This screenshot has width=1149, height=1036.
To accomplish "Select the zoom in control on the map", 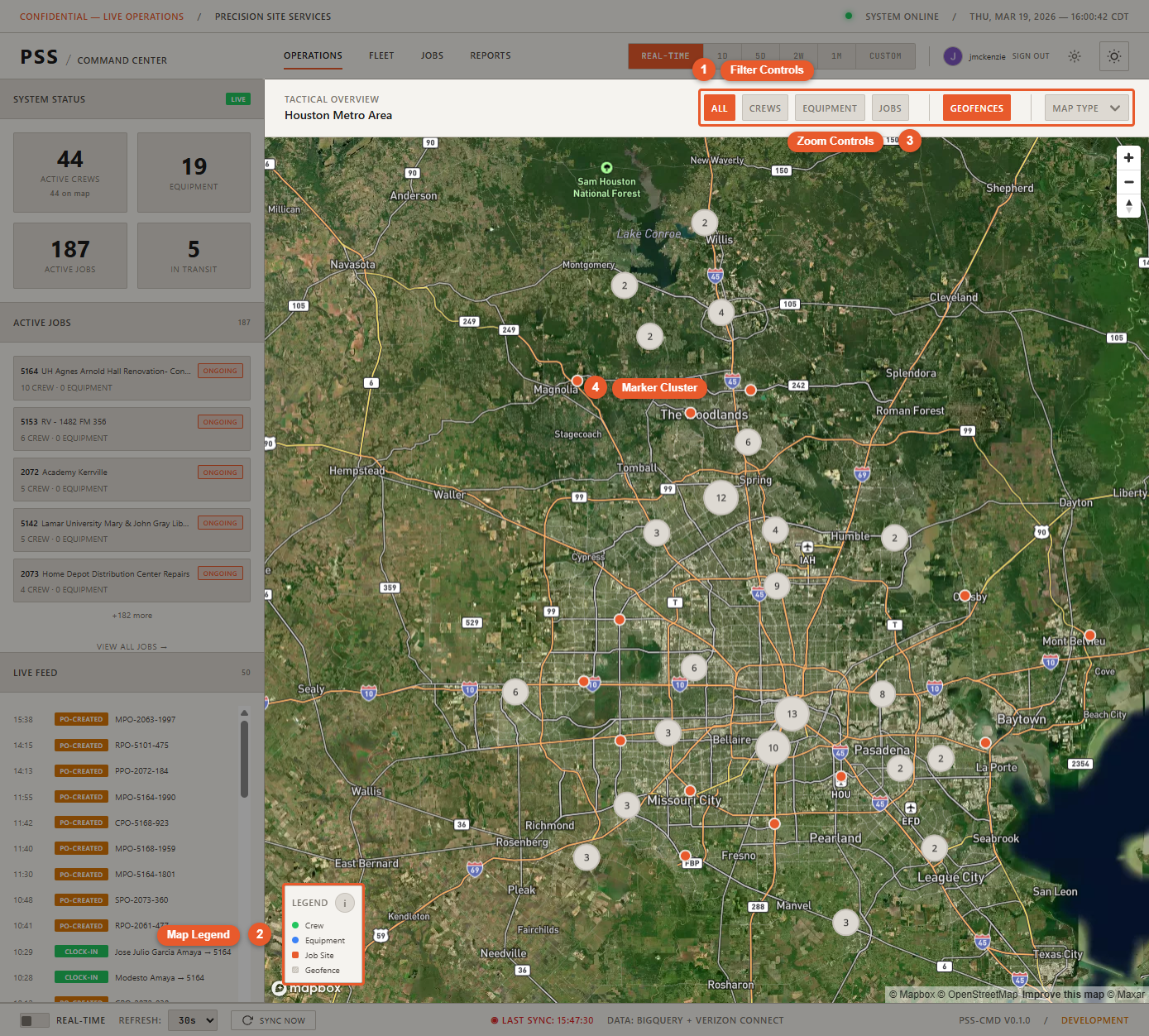I will coord(1128,157).
